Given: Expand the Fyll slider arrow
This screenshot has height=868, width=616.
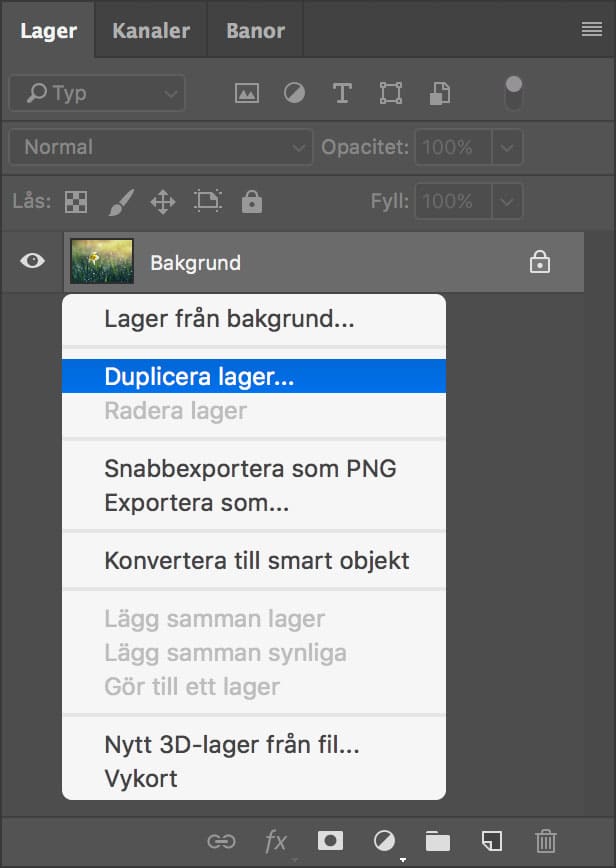Looking at the screenshot, I should pos(506,201).
